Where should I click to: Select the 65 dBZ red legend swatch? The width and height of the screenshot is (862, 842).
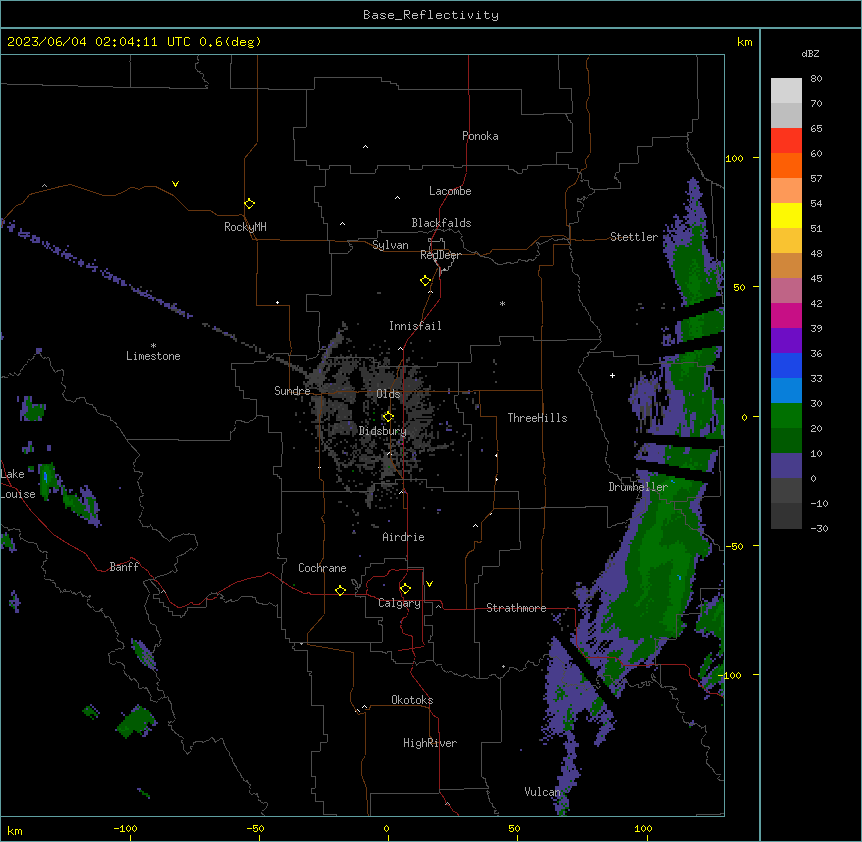[x=786, y=141]
